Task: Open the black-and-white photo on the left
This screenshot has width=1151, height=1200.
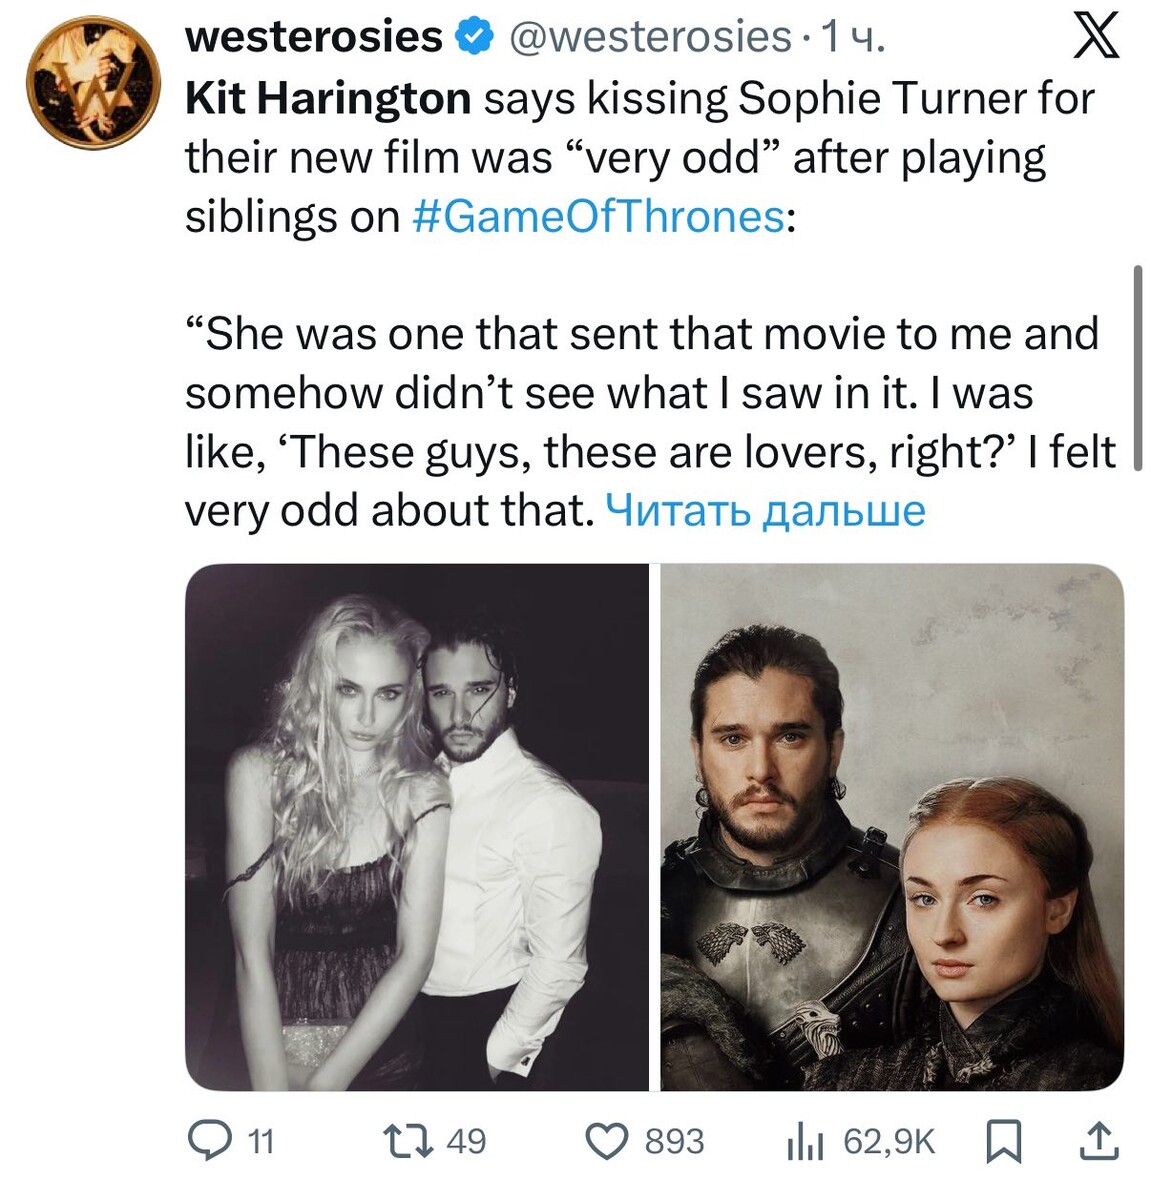Action: coord(417,827)
